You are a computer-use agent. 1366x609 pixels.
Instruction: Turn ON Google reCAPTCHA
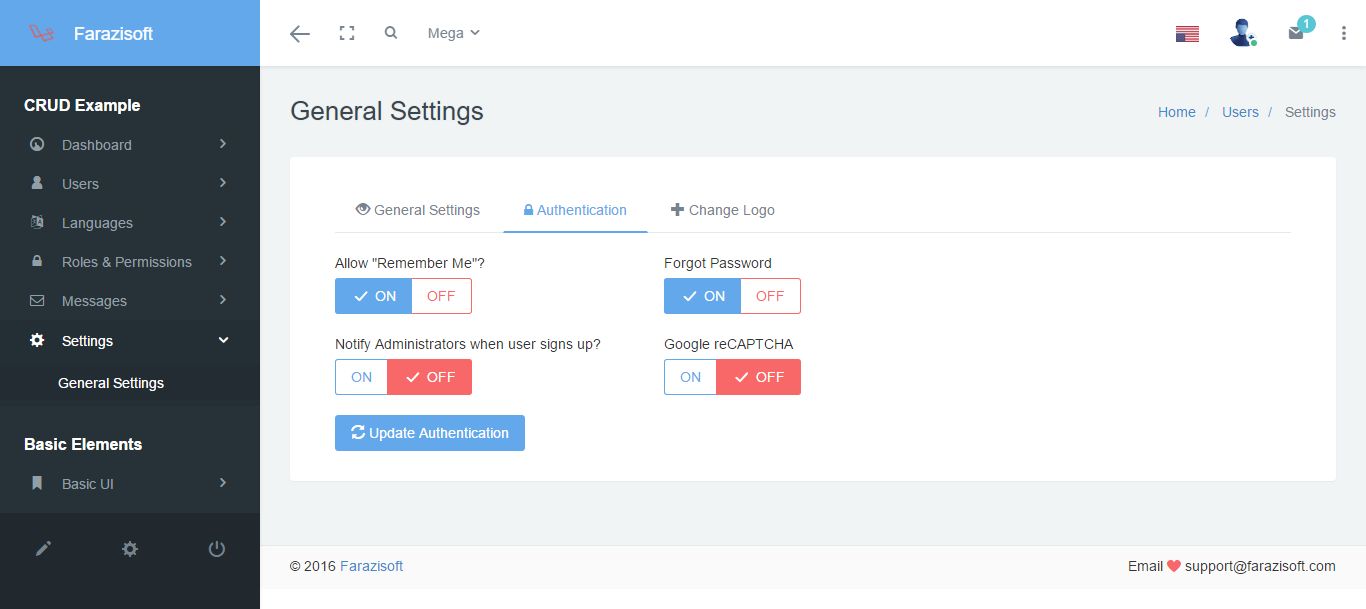[x=690, y=377]
